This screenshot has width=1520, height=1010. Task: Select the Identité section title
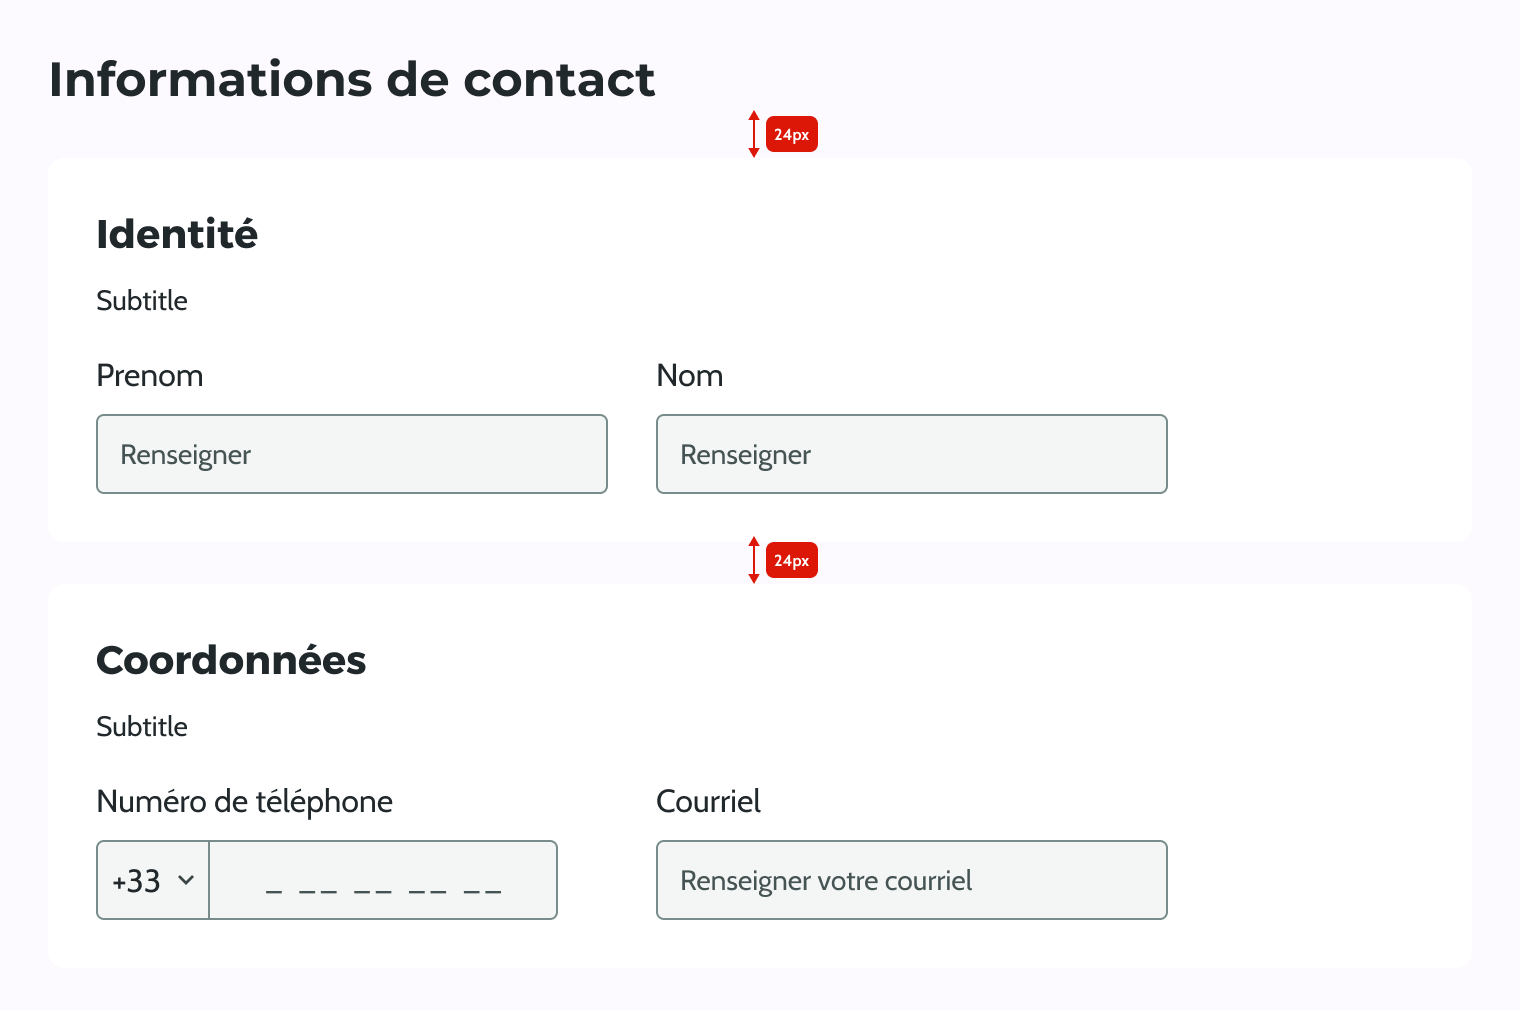coord(176,234)
